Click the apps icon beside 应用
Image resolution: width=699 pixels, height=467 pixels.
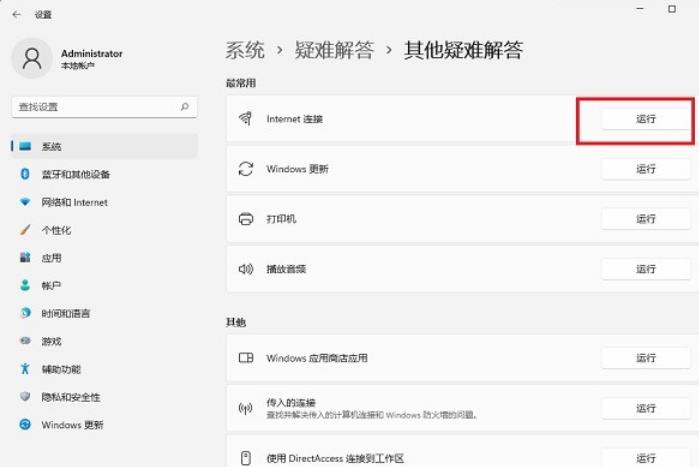[25, 258]
